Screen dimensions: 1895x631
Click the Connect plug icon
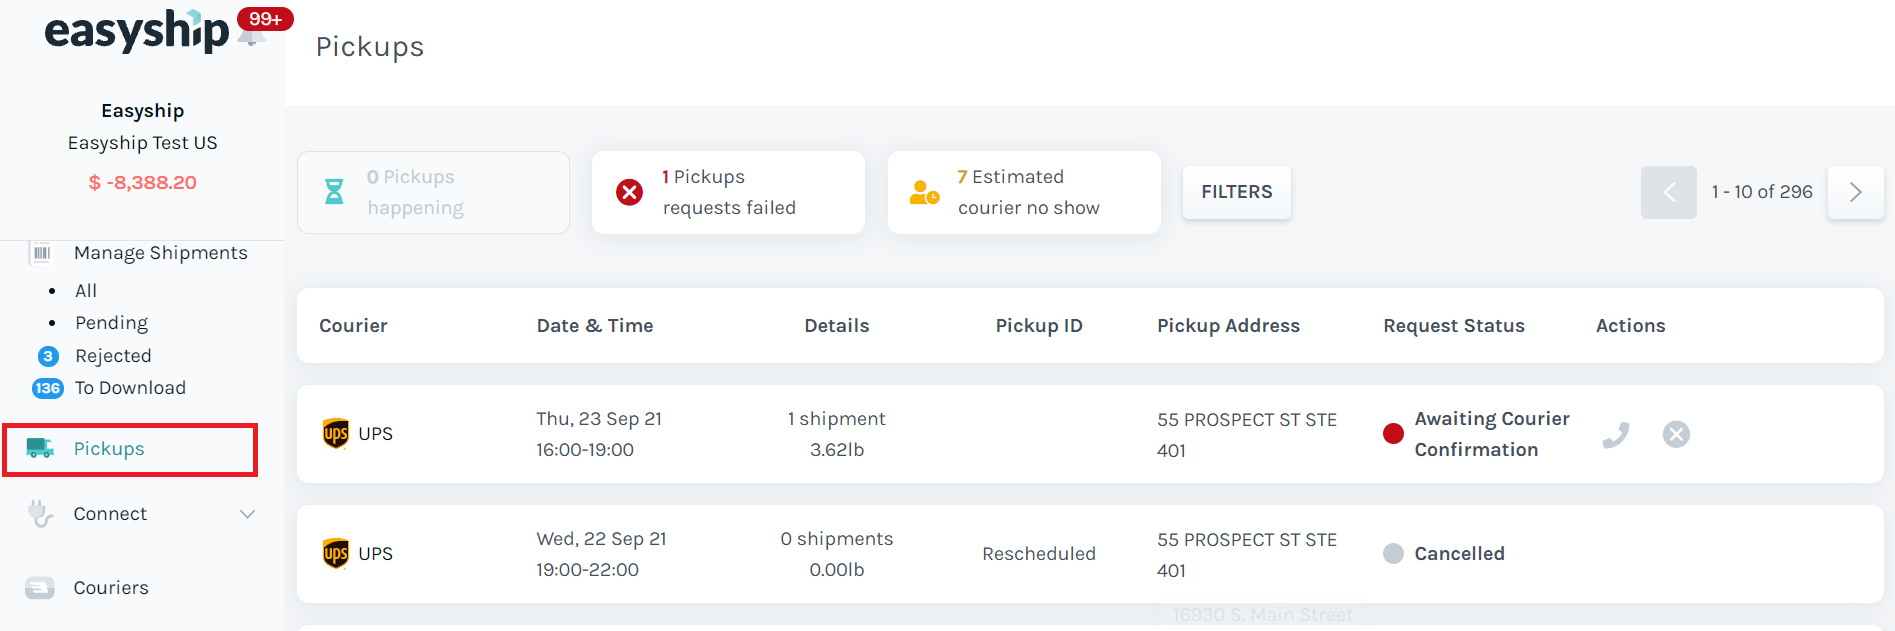[x=40, y=513]
